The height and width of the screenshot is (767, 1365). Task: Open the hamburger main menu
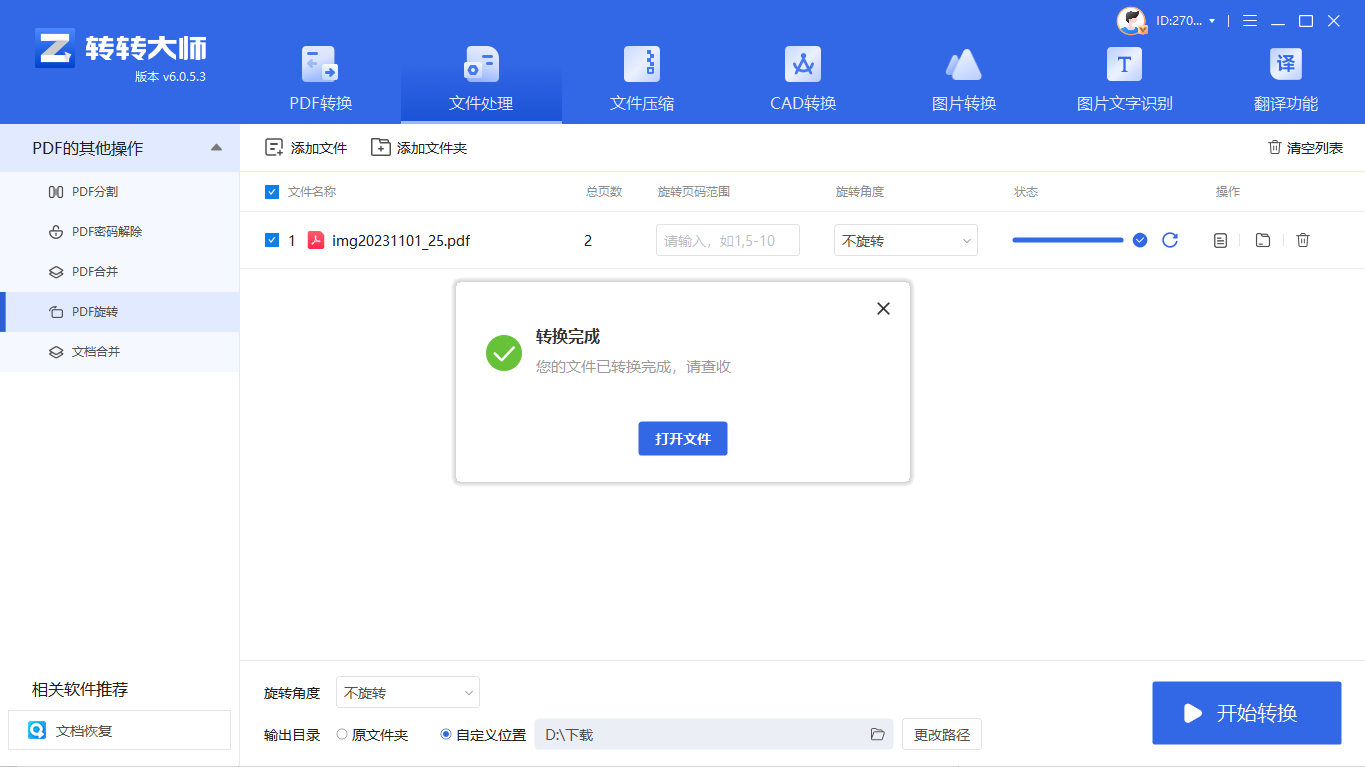[1249, 21]
